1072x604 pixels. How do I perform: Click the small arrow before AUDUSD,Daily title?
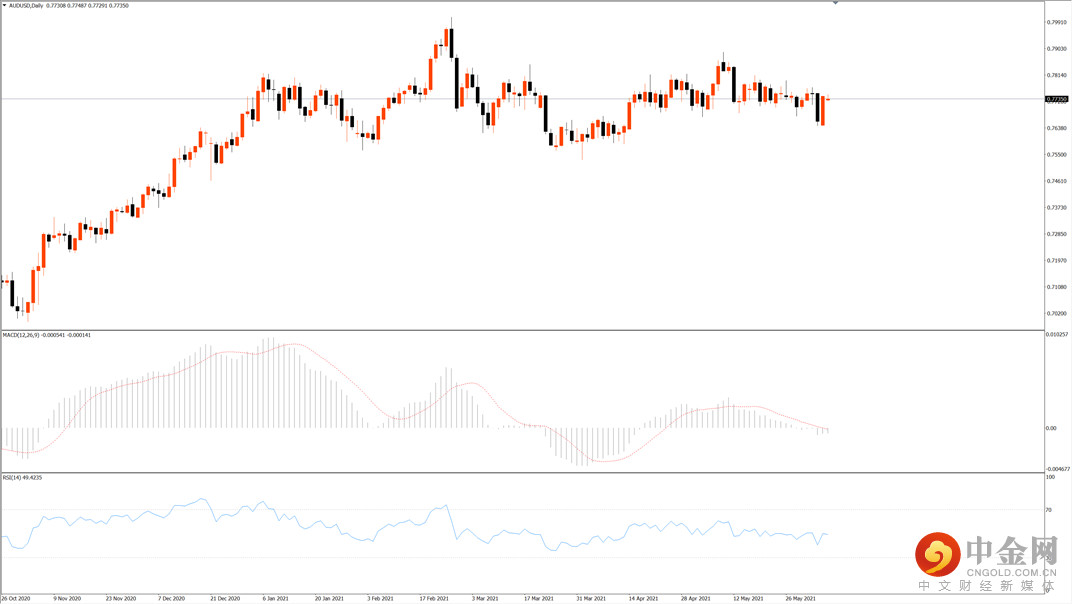[4, 5]
